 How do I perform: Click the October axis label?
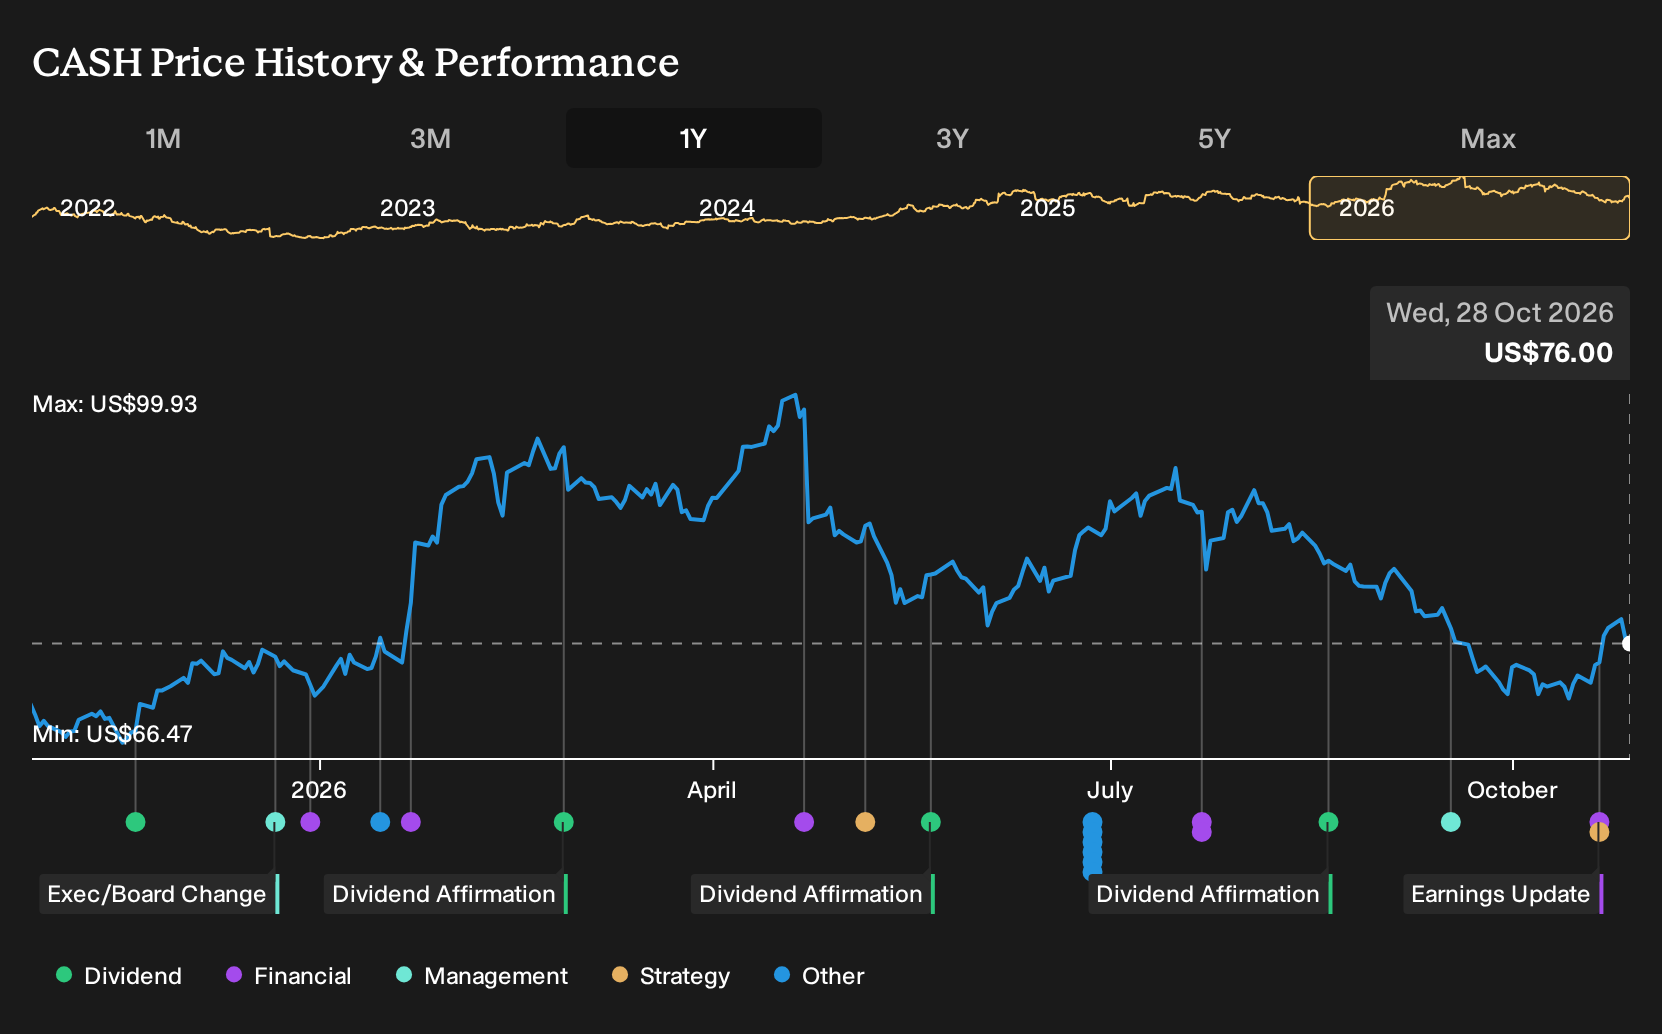coord(1512,790)
